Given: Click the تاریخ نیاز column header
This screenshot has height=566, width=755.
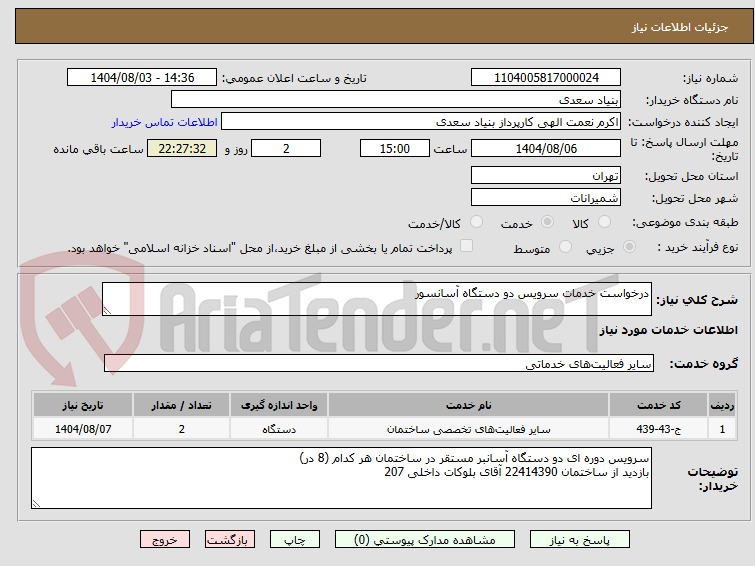Looking at the screenshot, I should tap(83, 405).
